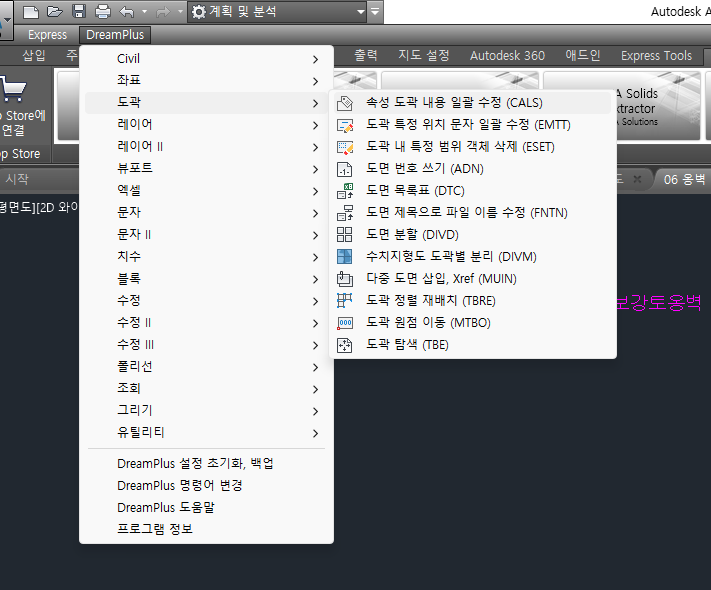Click the MTBO origin move icon
711x590 pixels.
tap(345, 323)
